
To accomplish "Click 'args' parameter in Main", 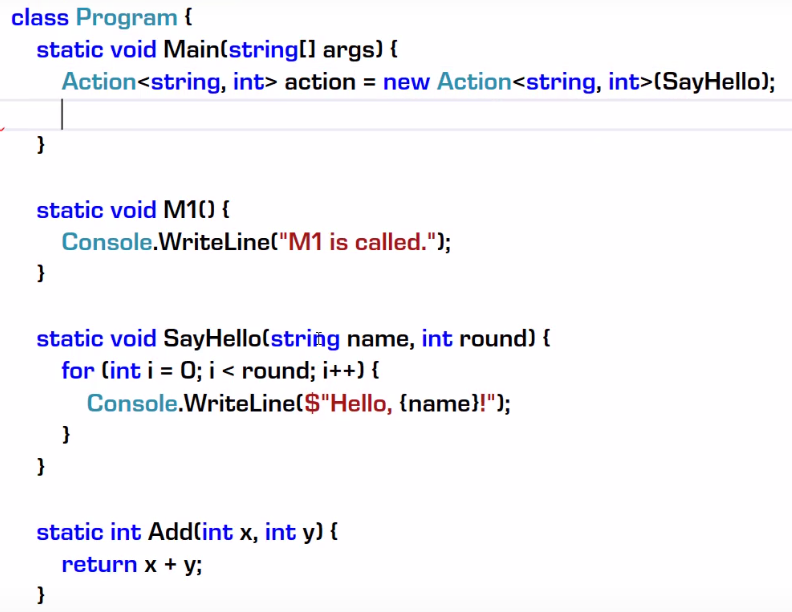I will (x=349, y=51).
